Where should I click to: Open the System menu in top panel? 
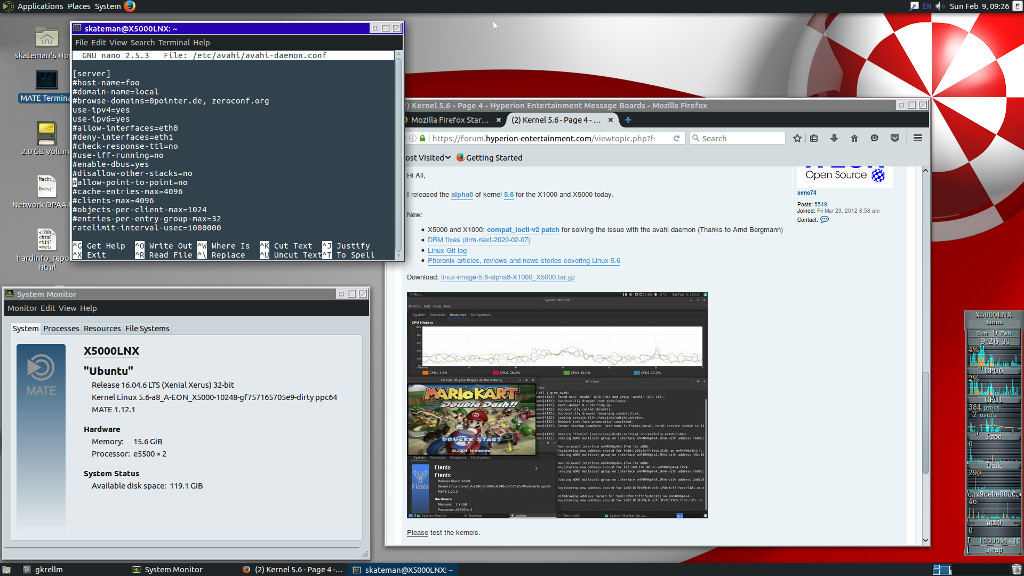point(108,6)
